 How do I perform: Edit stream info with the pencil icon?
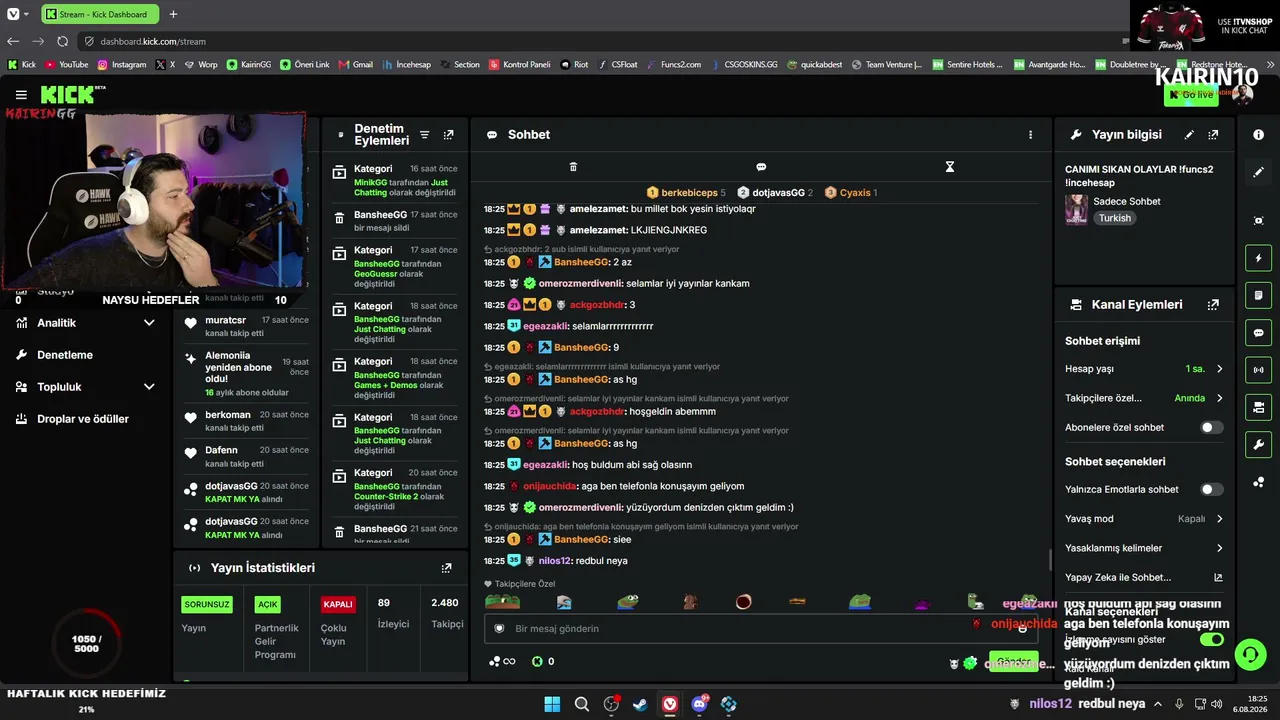(x=1189, y=135)
